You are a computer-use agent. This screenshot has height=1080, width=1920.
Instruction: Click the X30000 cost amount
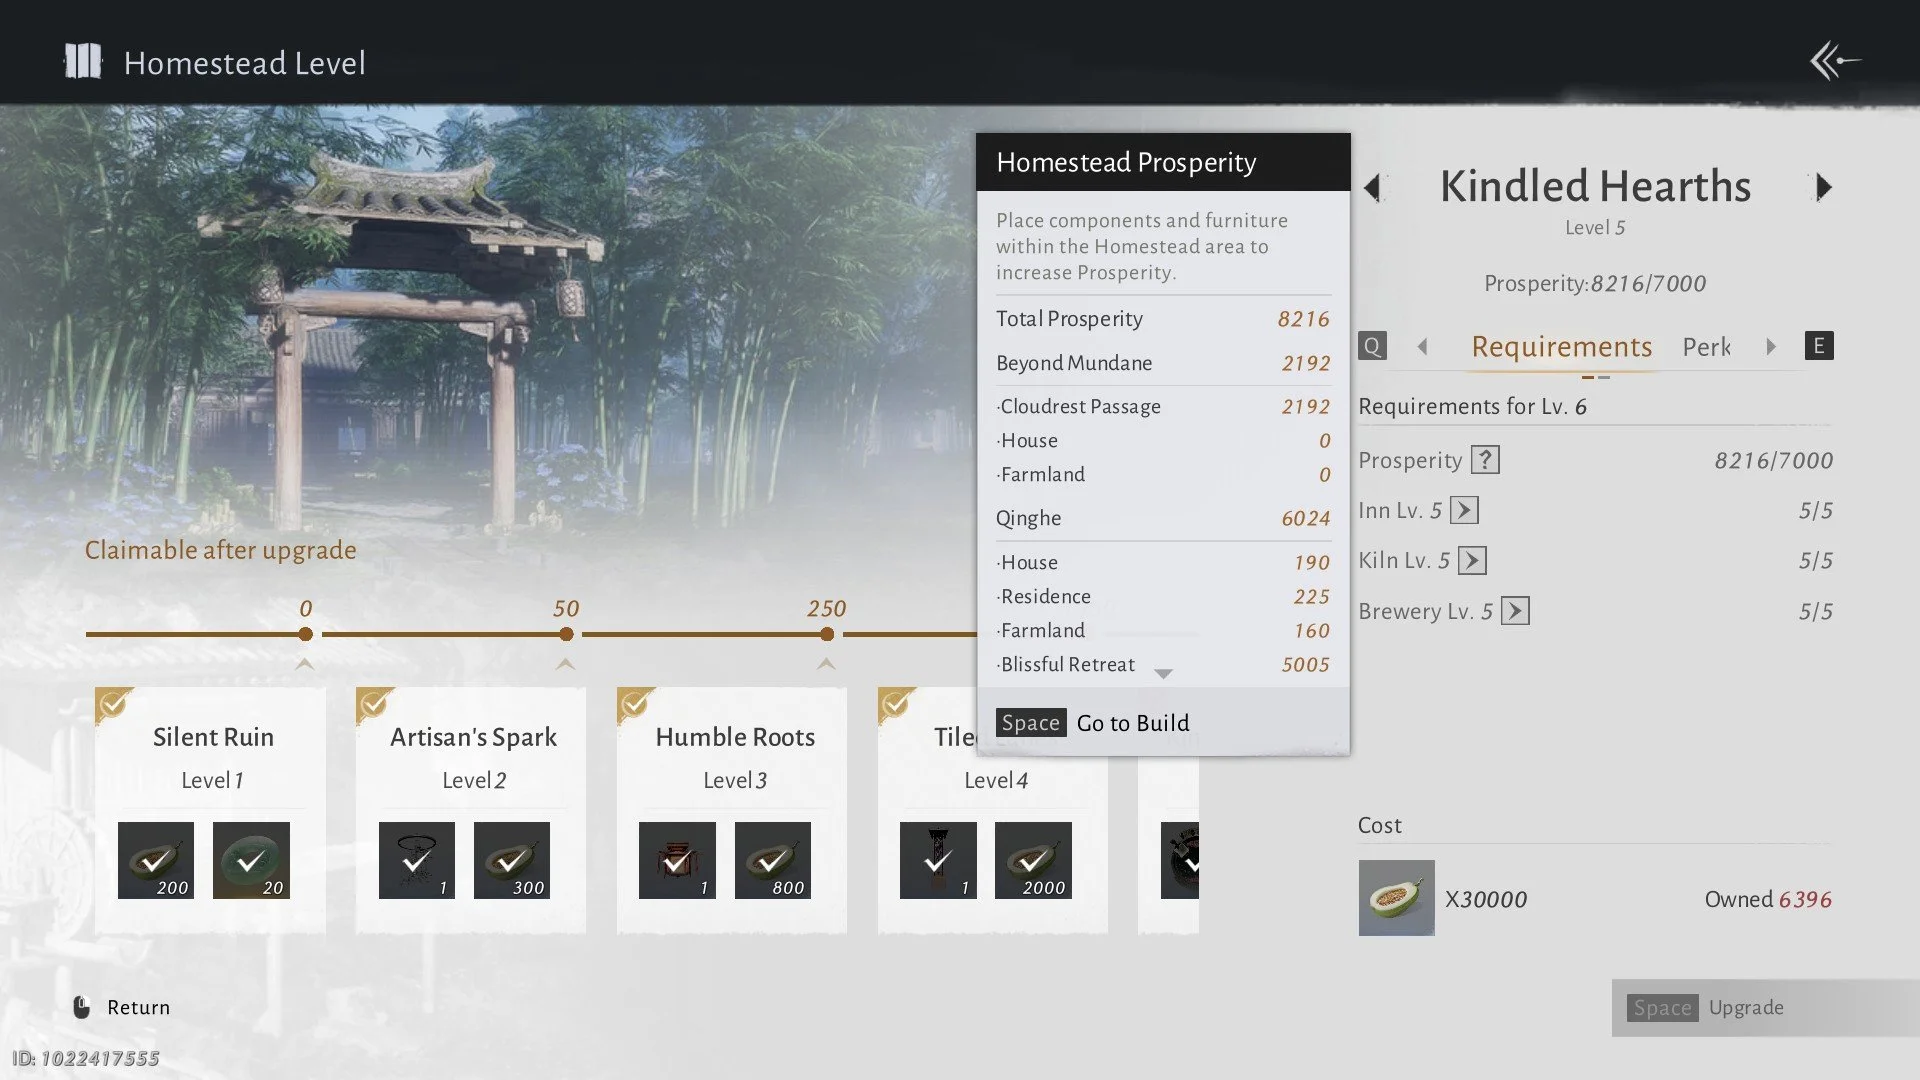[1486, 898]
